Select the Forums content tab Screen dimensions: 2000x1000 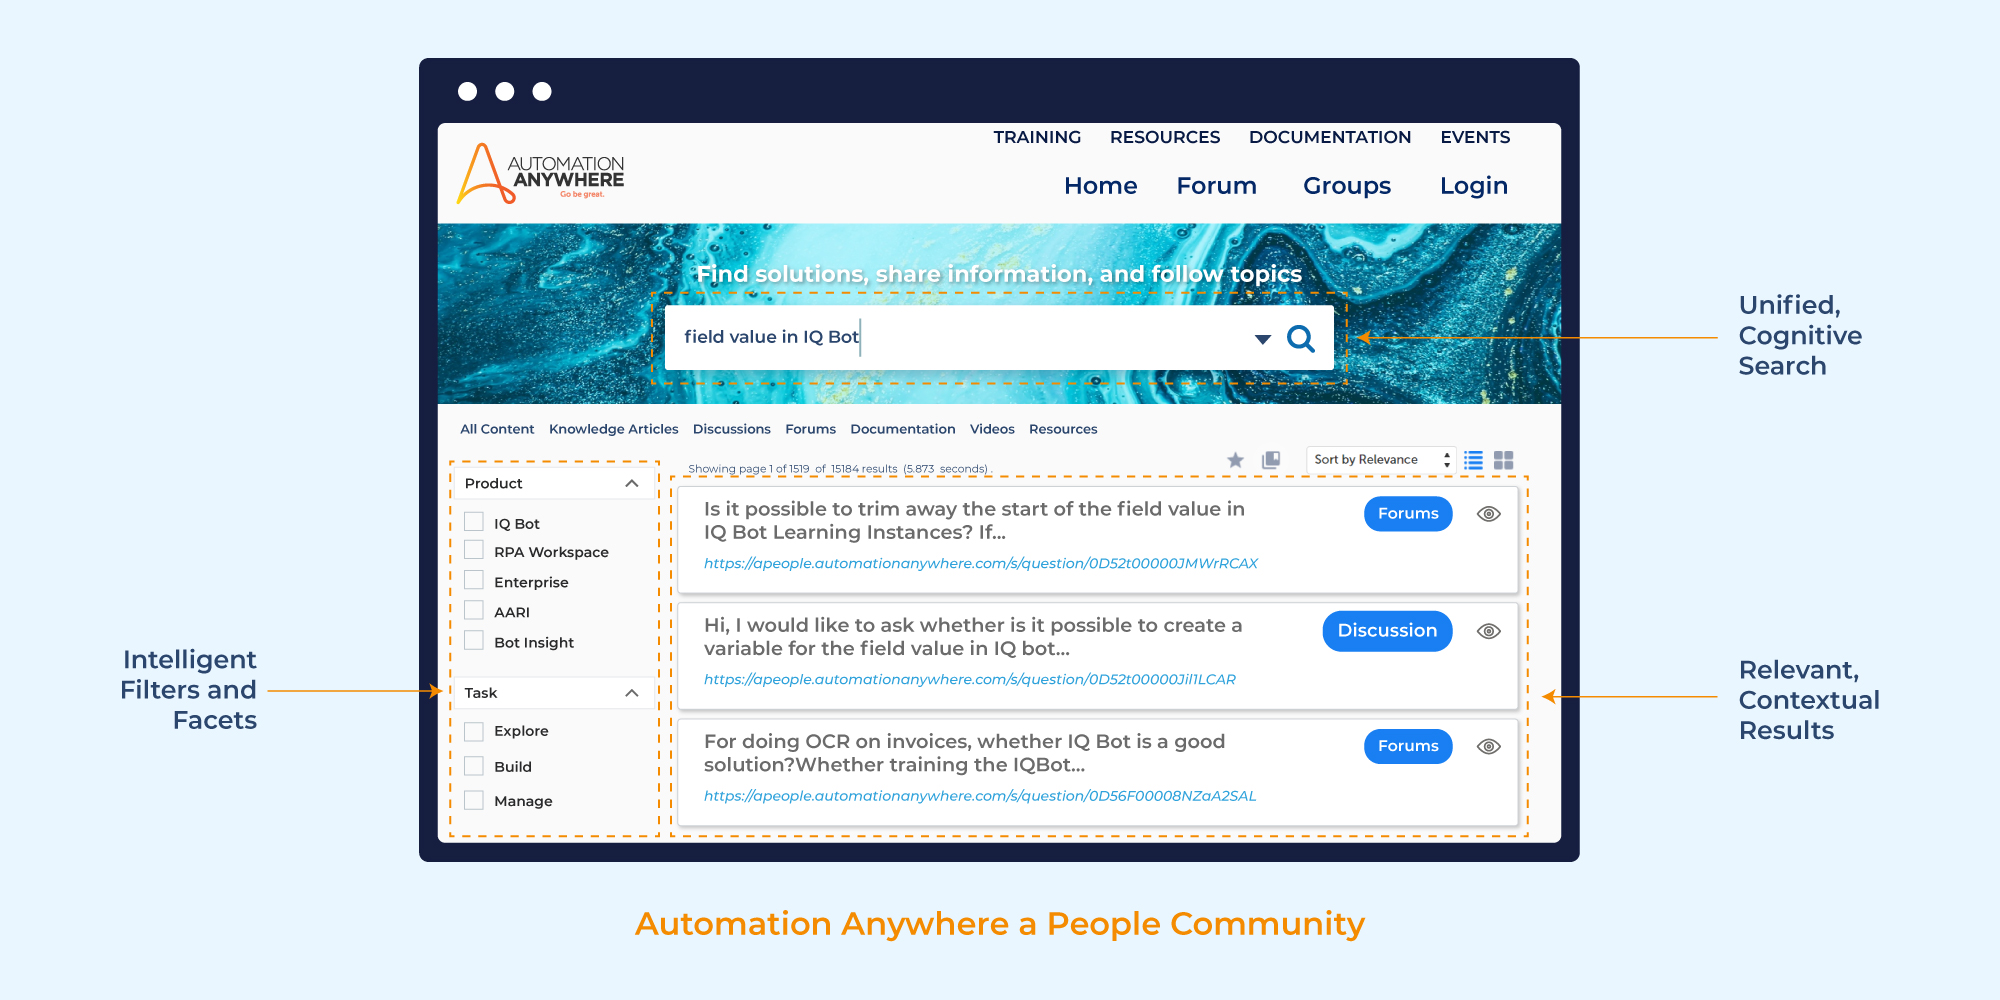(x=810, y=429)
